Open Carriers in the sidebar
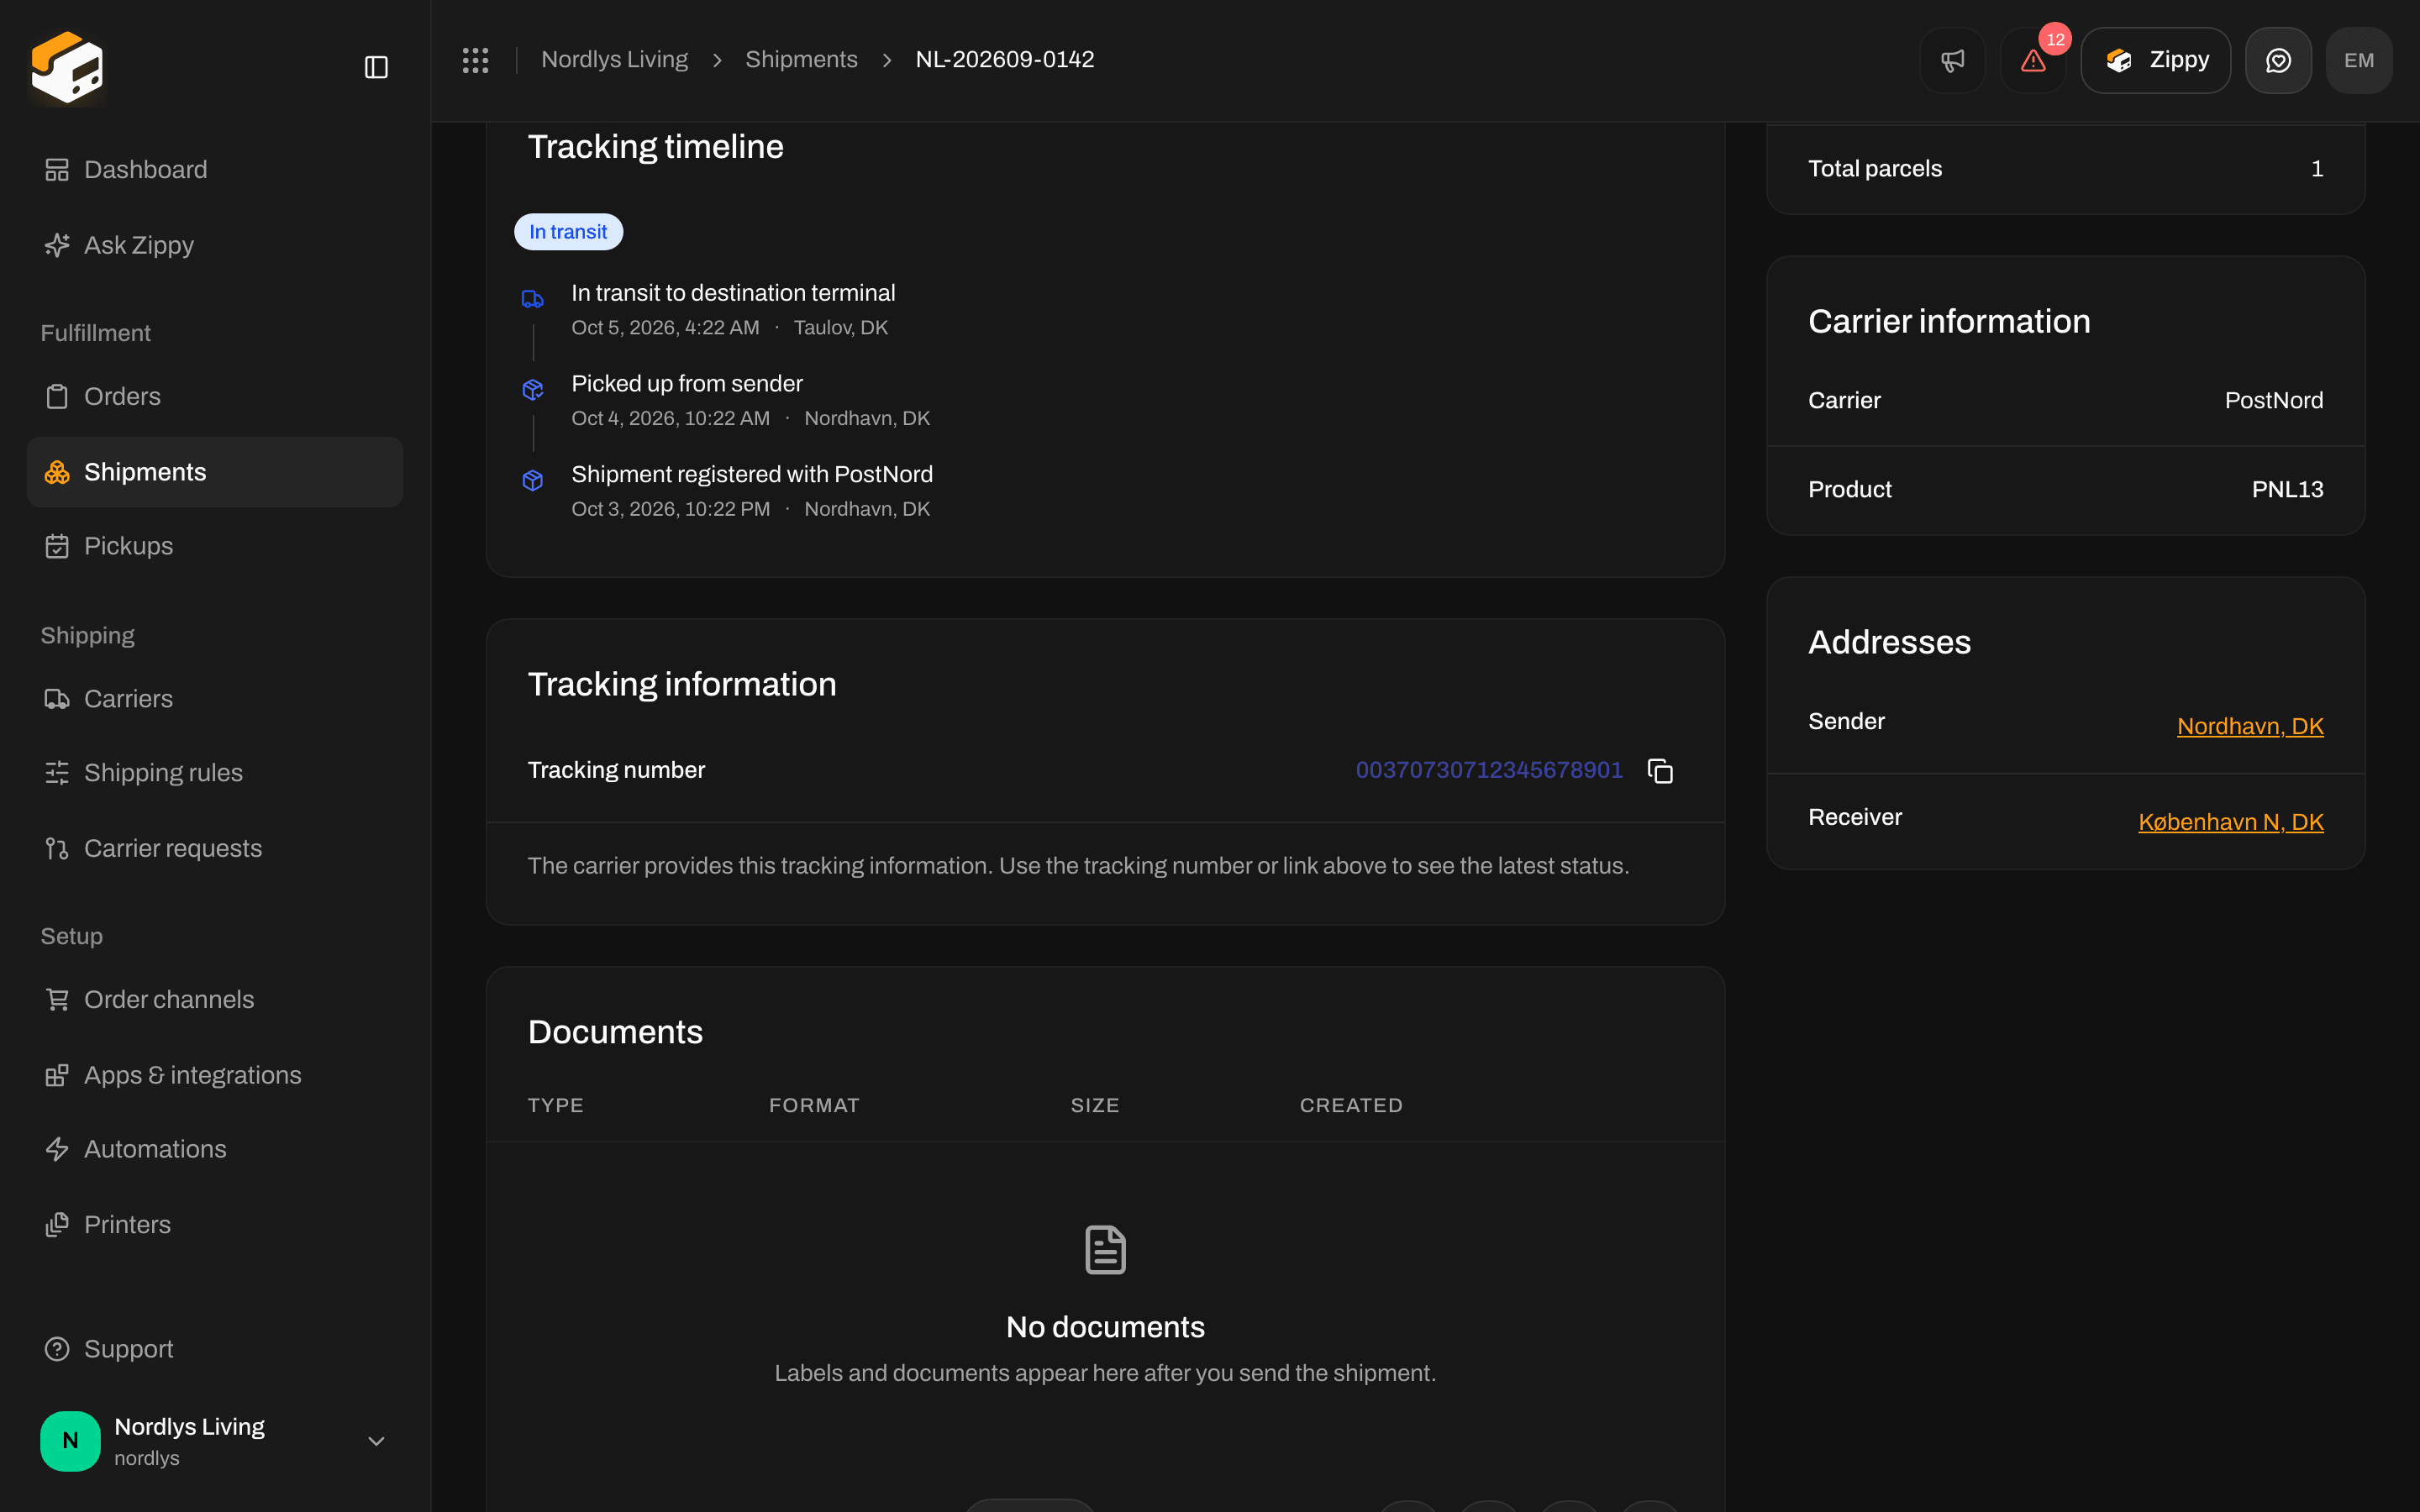 point(215,699)
